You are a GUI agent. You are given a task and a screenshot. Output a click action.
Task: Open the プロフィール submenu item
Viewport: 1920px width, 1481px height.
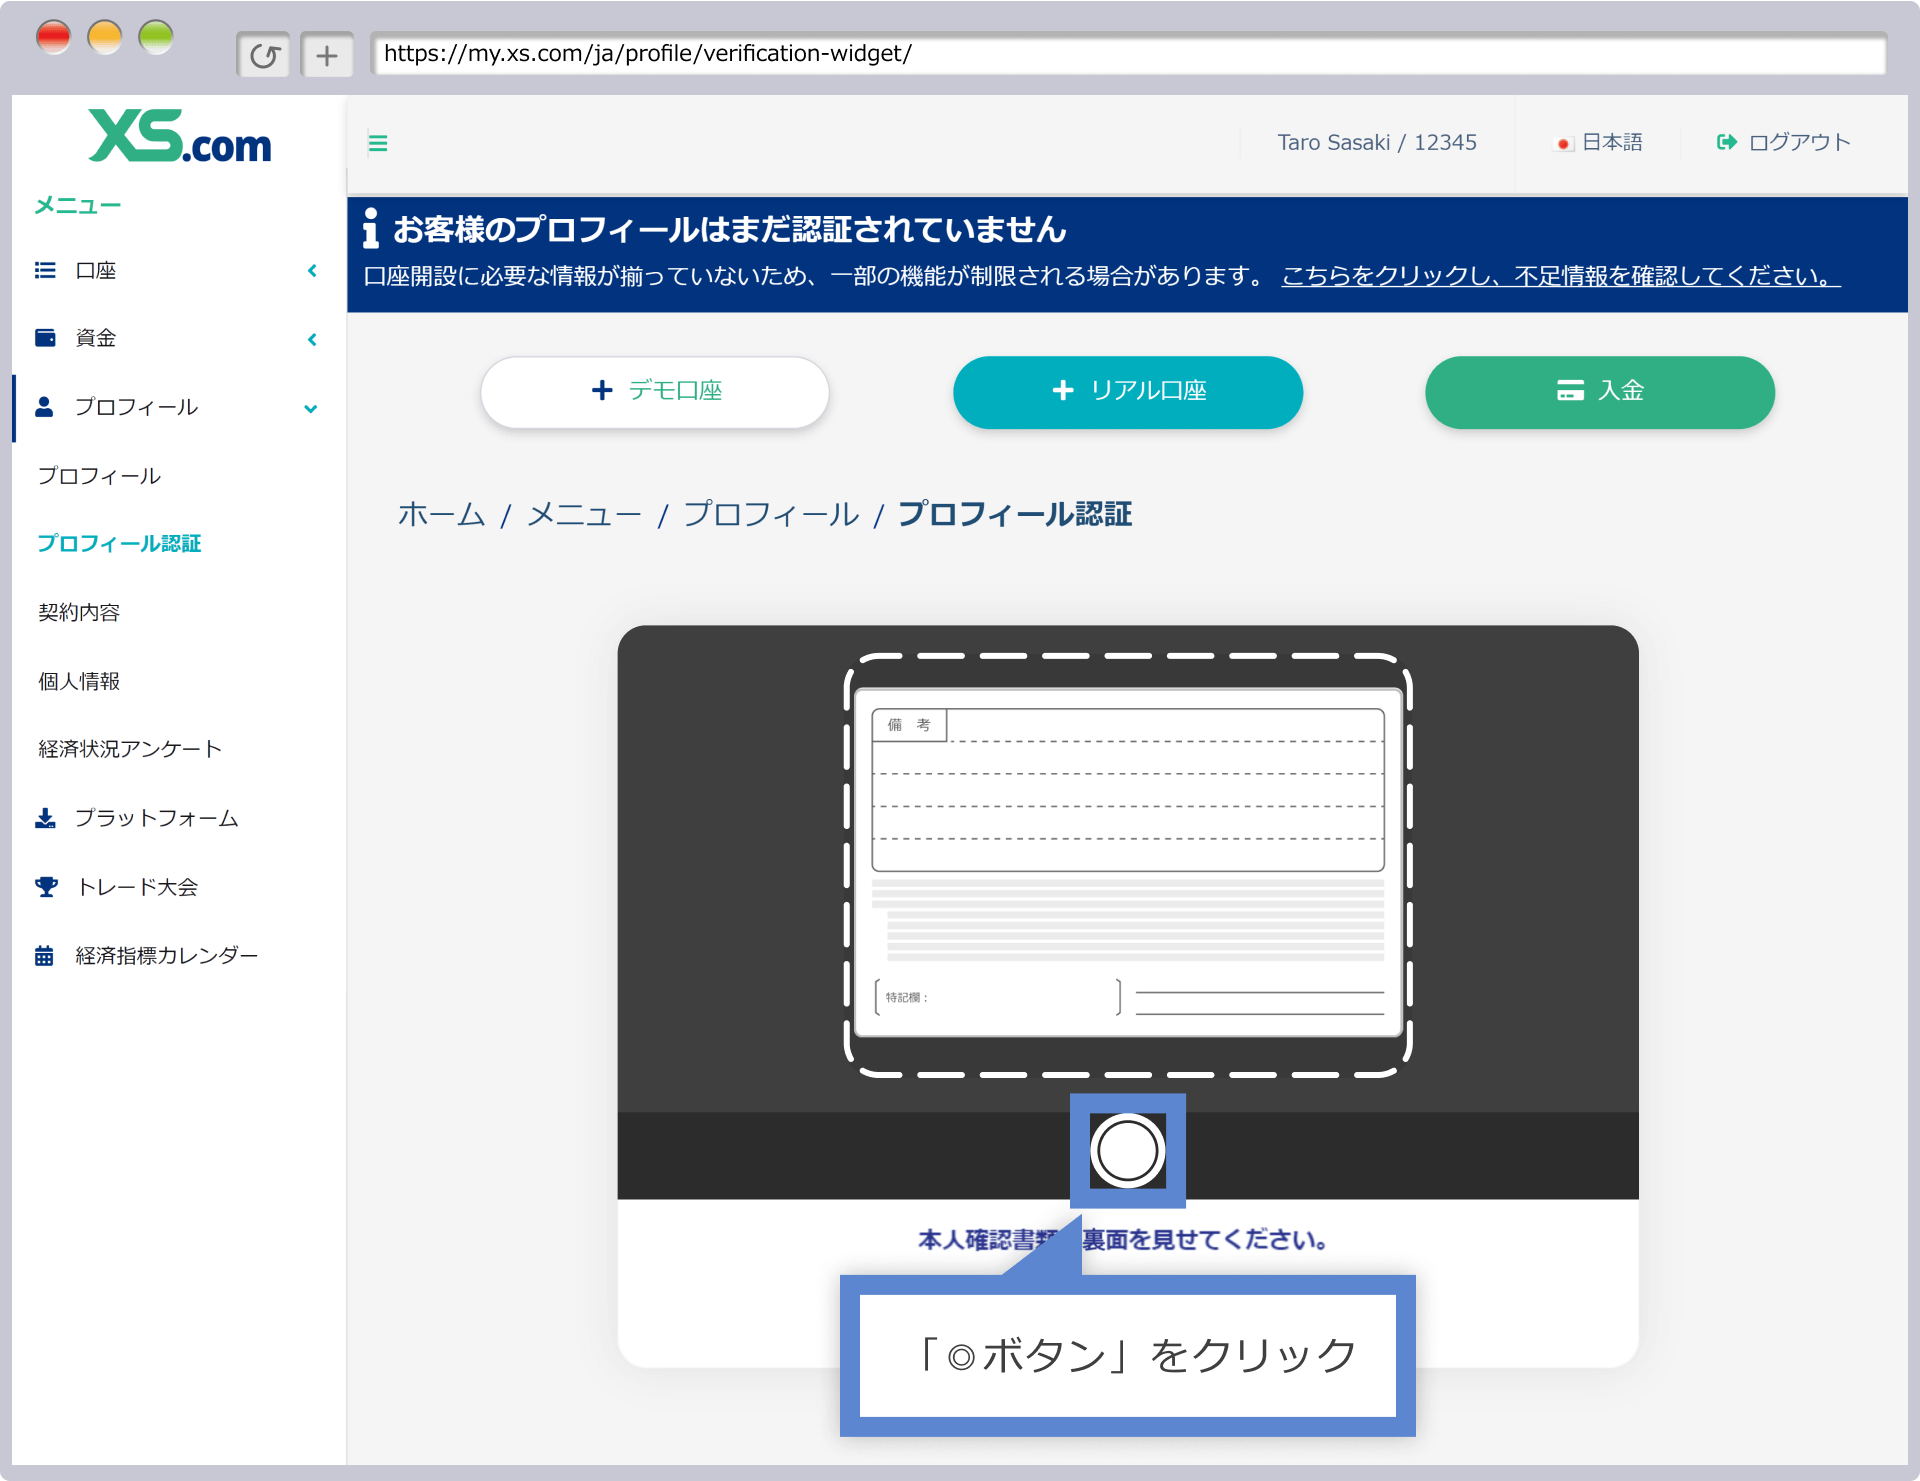(99, 475)
